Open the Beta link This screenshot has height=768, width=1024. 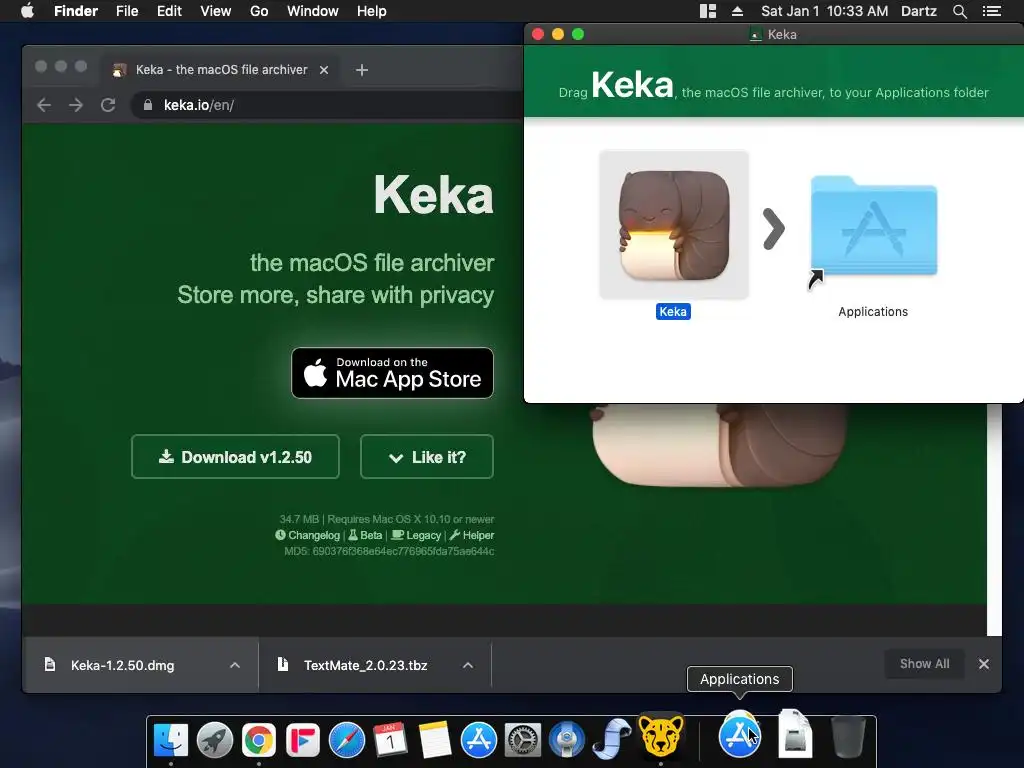coord(365,535)
